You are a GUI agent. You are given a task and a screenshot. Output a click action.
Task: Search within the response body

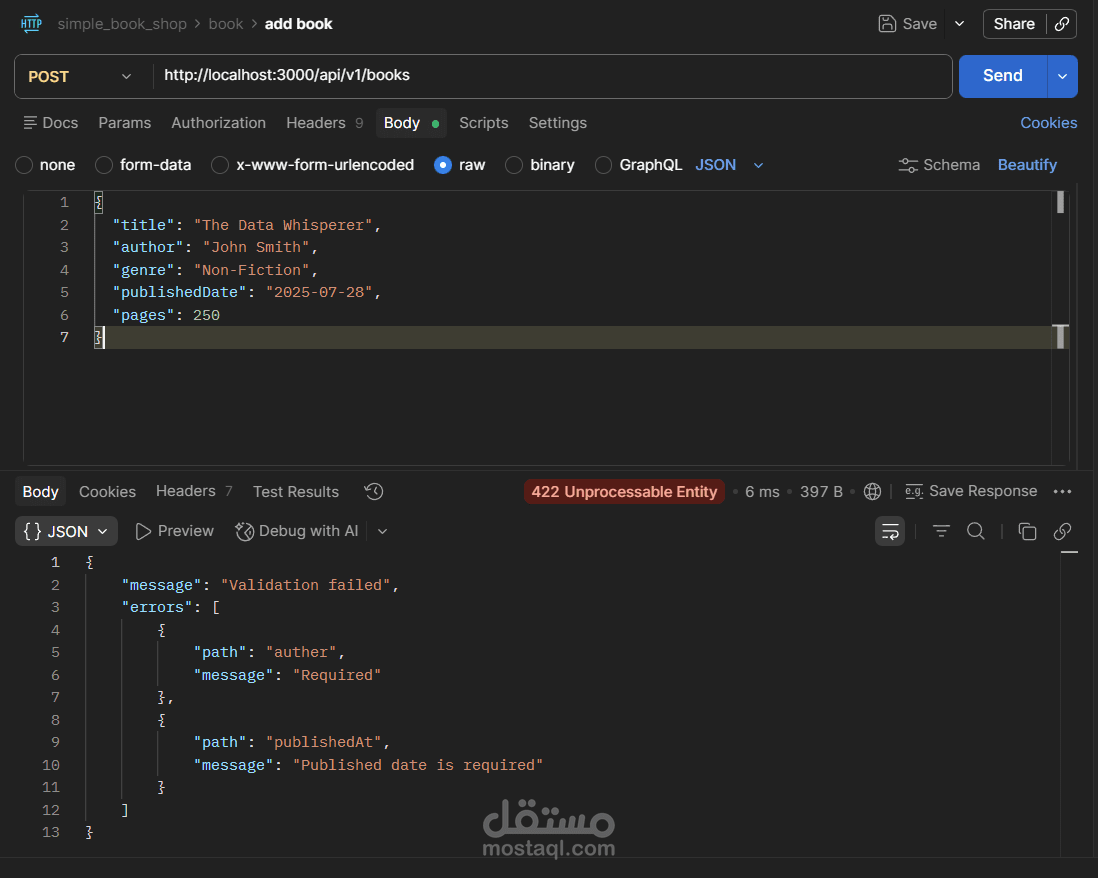tap(976, 531)
